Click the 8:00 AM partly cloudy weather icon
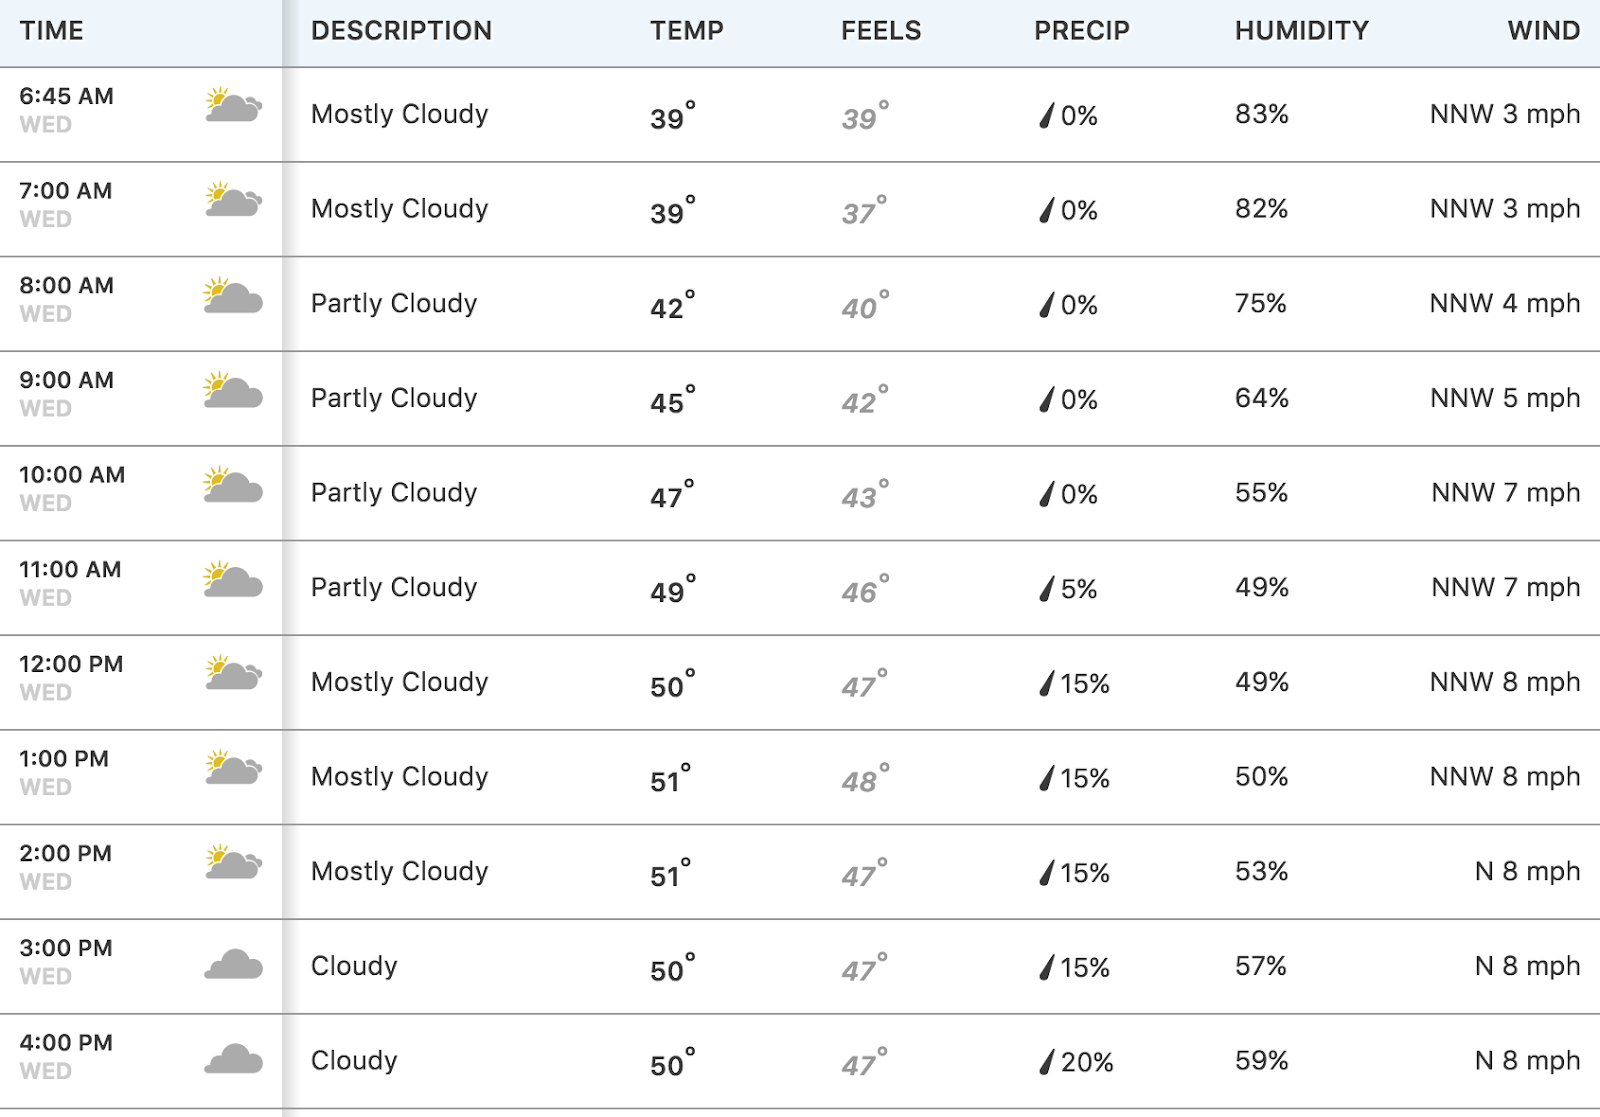Viewport: 1600px width, 1117px height. [x=233, y=295]
